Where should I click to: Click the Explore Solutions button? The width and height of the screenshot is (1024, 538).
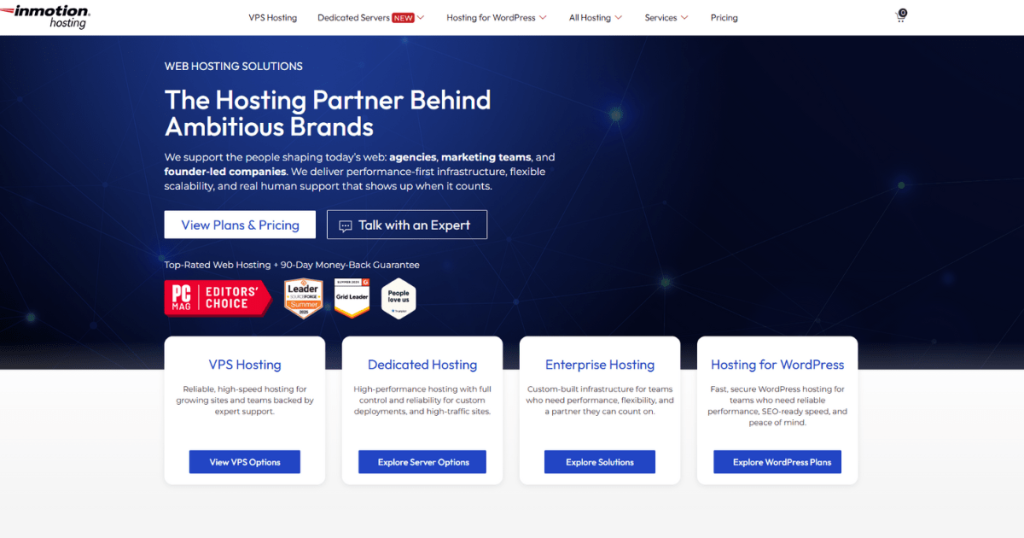coord(600,462)
